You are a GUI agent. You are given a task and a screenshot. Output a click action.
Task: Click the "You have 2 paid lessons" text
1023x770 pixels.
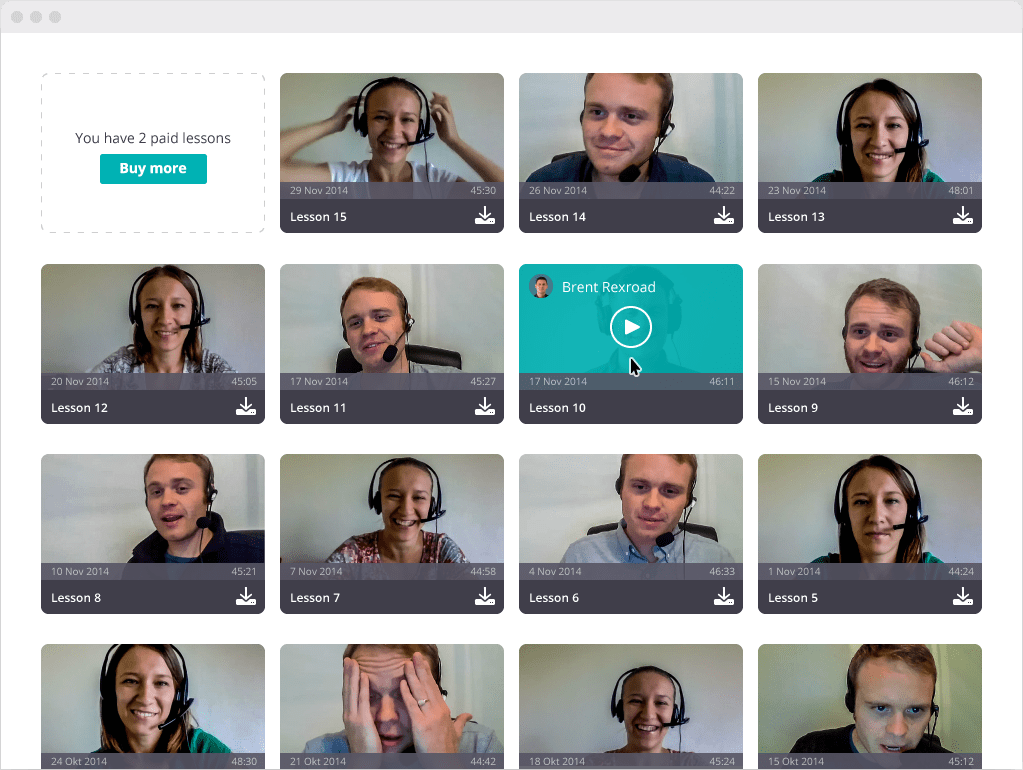pyautogui.click(x=153, y=138)
